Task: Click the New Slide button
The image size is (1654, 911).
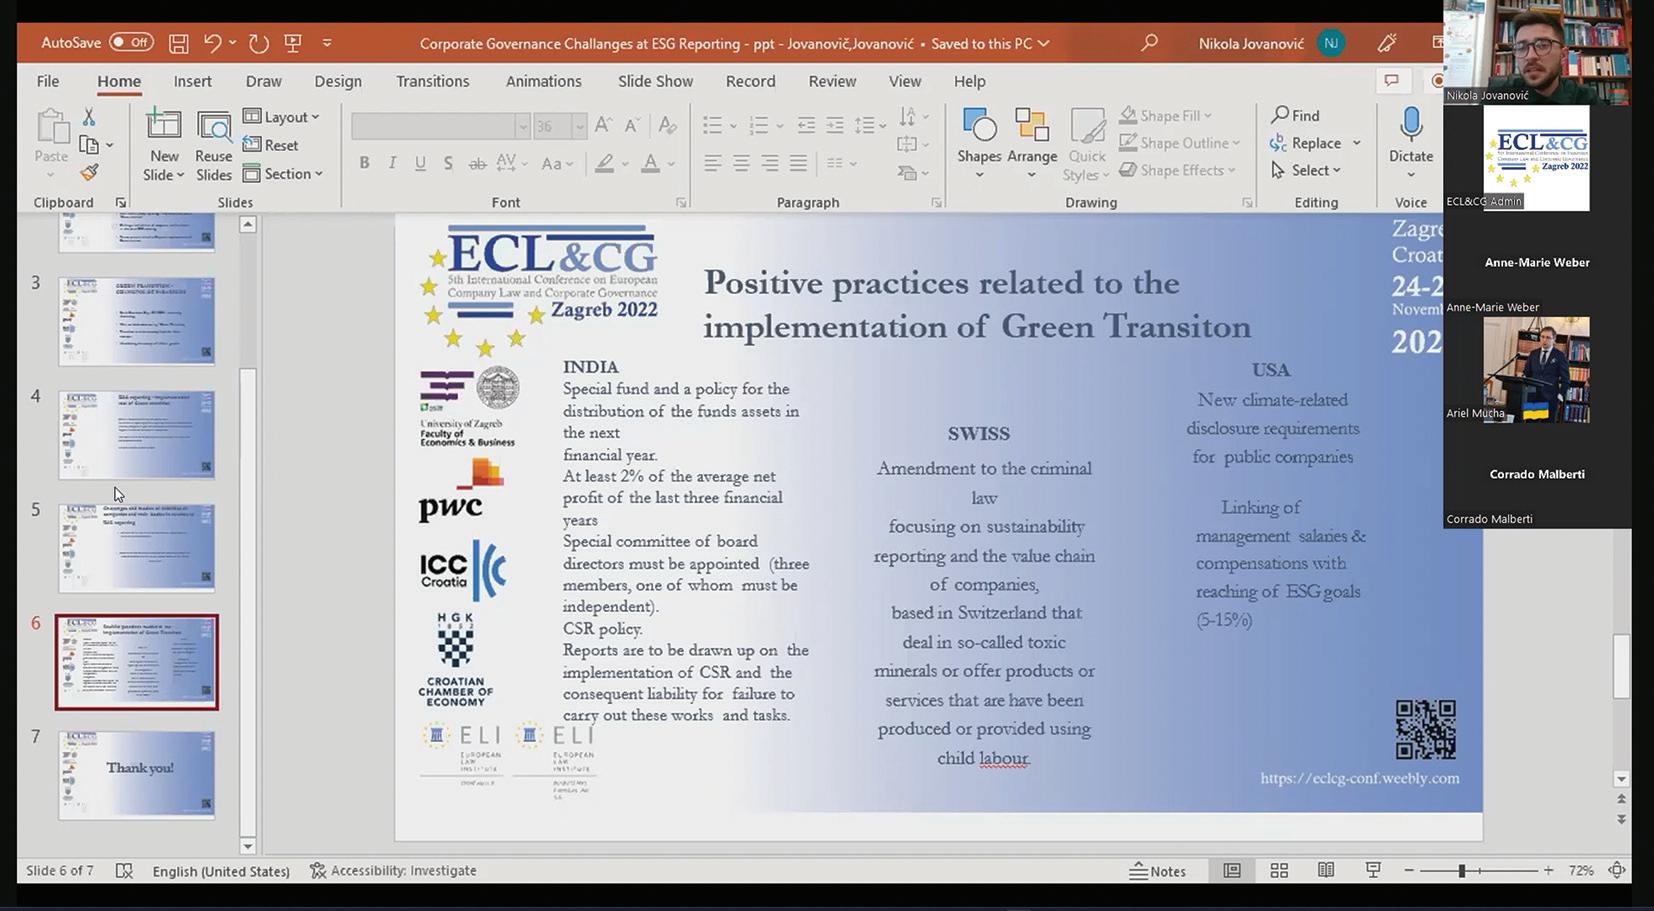Action: (164, 145)
